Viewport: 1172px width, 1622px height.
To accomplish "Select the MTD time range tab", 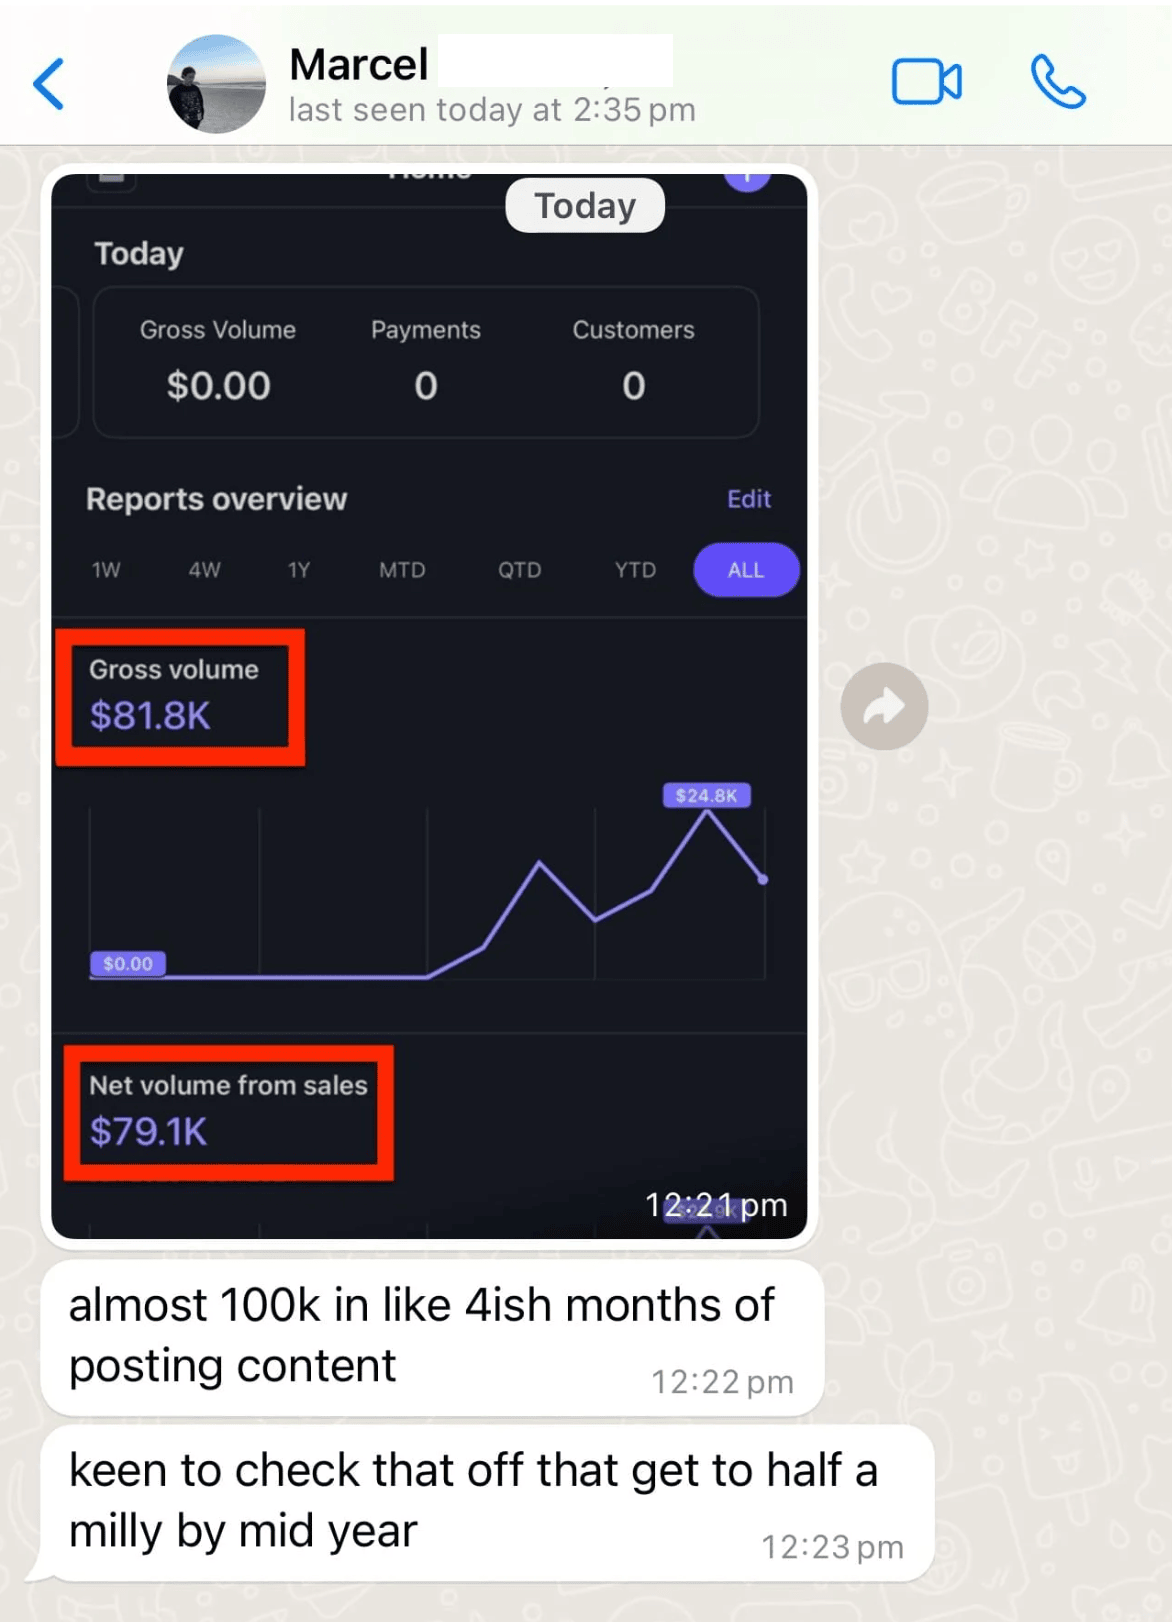I will pos(402,570).
